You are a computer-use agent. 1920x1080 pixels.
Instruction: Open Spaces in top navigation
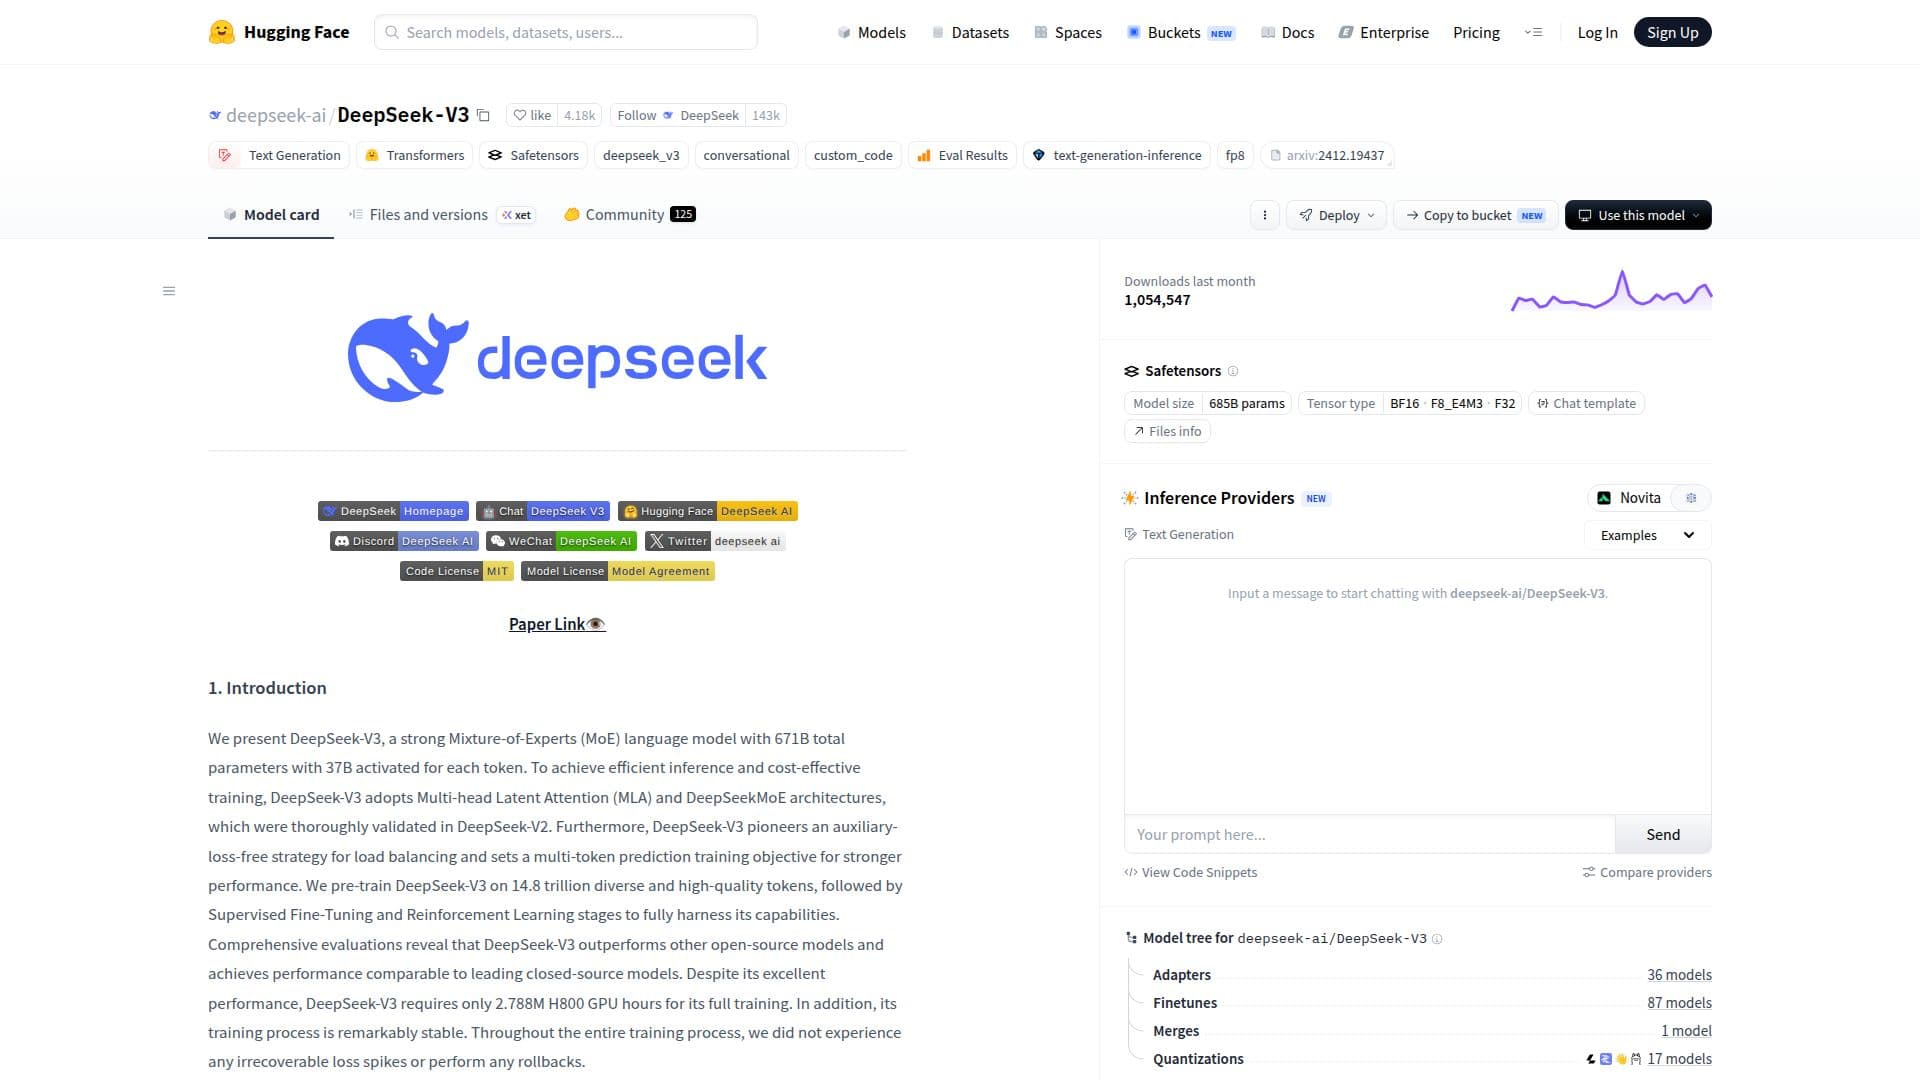click(1068, 32)
